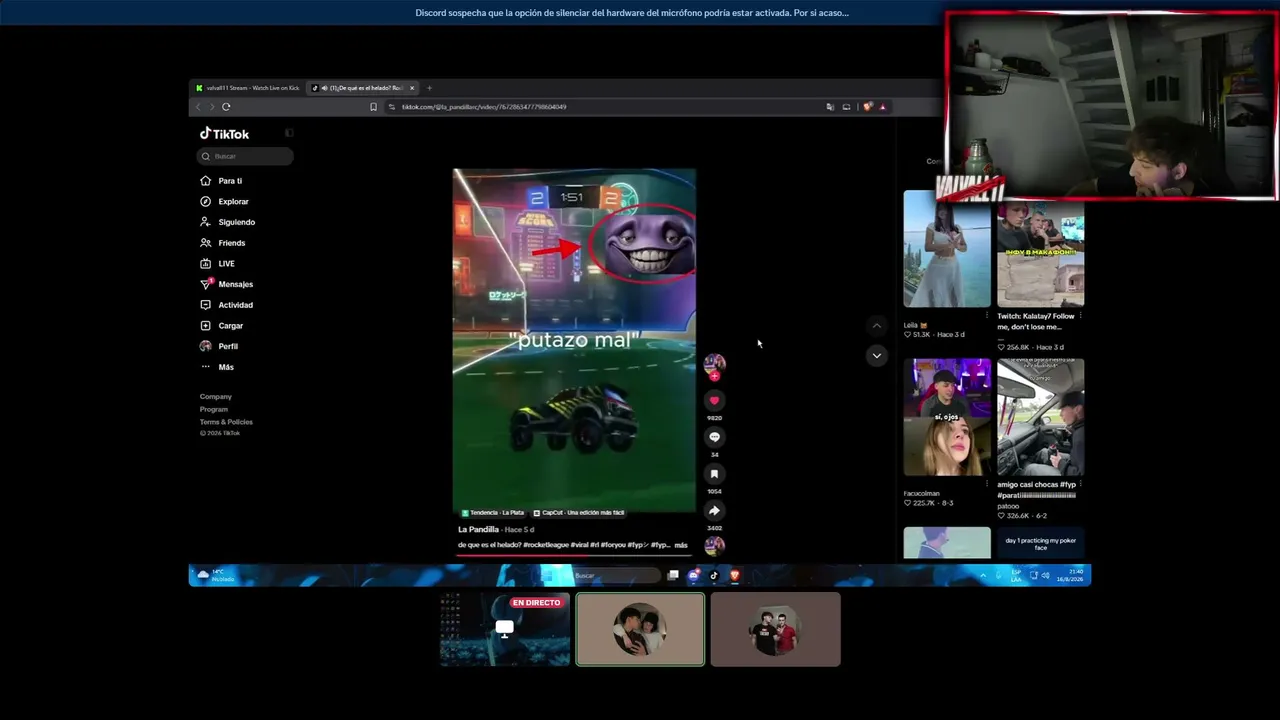The width and height of the screenshot is (1280, 720).
Task: Close the TikTok browser tab
Action: [411, 88]
